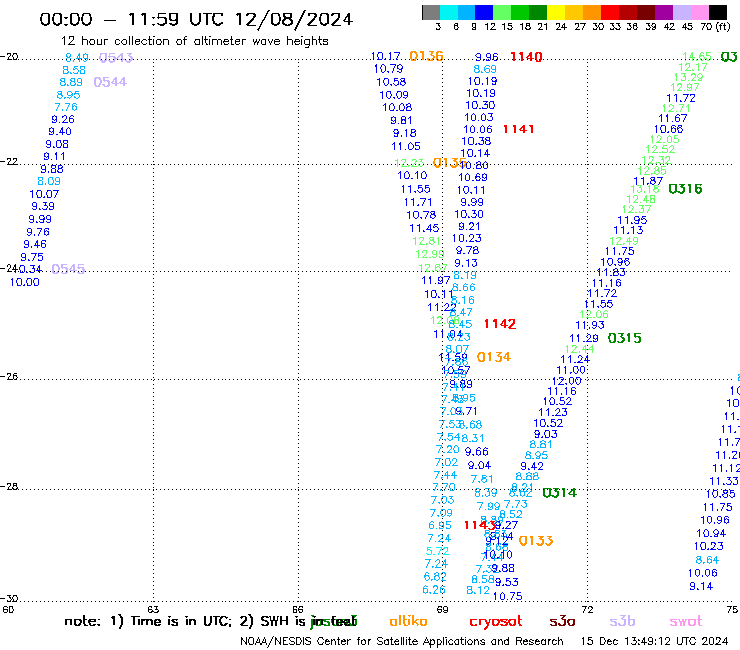The image size is (740, 650).
Task: Click the gray 3 ft legend swatch
Action: pyautogui.click(x=431, y=12)
